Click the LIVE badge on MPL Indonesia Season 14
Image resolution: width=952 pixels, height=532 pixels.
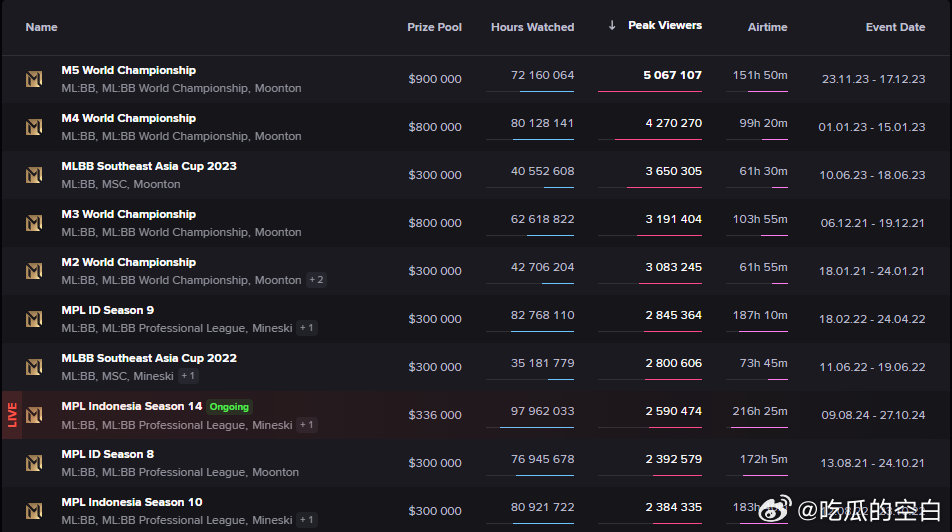point(12,415)
